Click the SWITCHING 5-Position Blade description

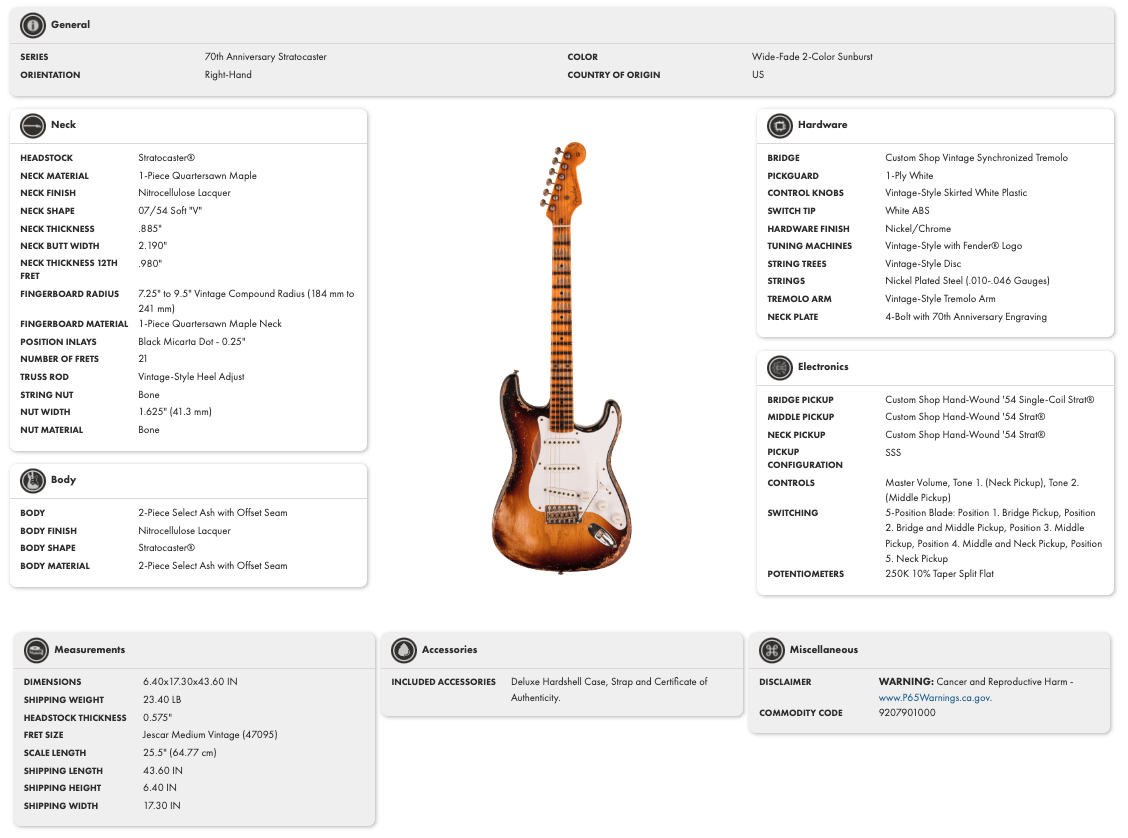(993, 536)
